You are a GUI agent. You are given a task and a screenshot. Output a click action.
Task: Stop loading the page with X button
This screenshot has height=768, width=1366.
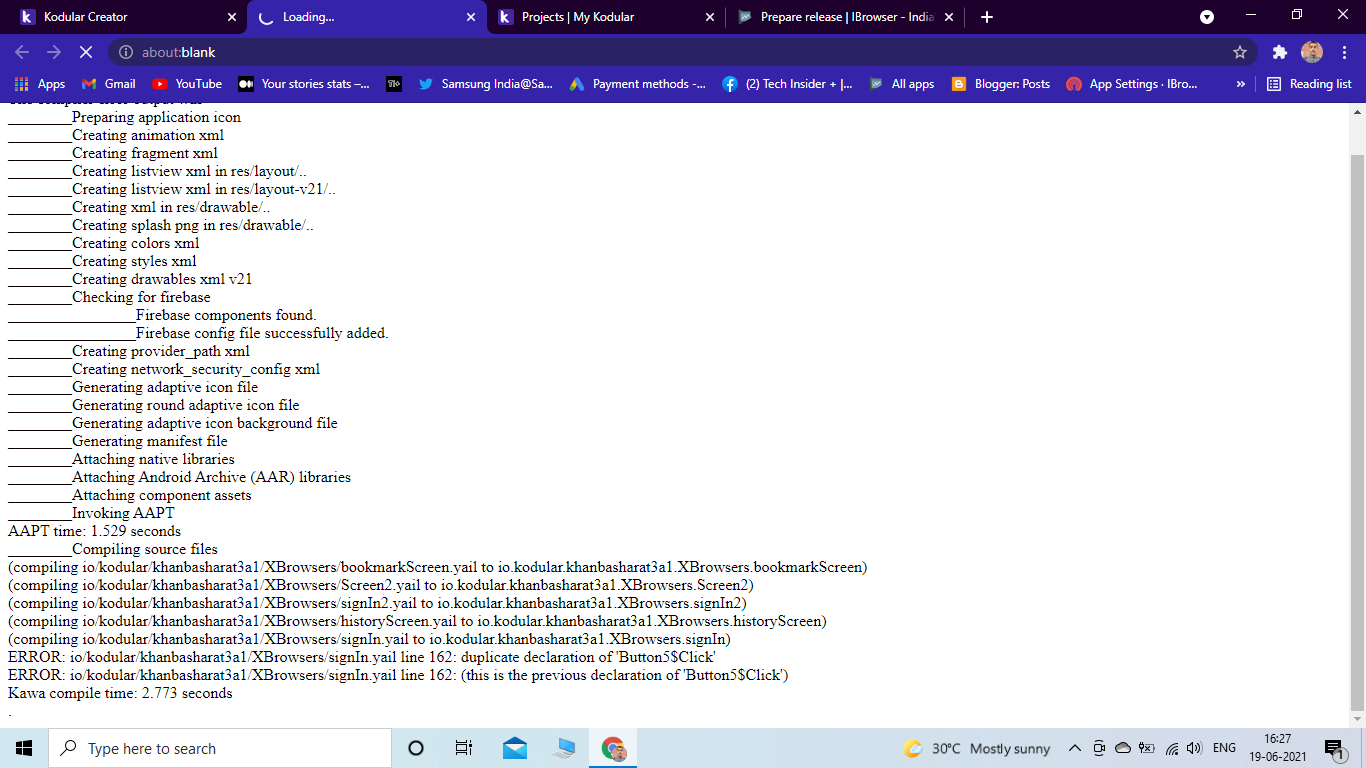pyautogui.click(x=86, y=52)
